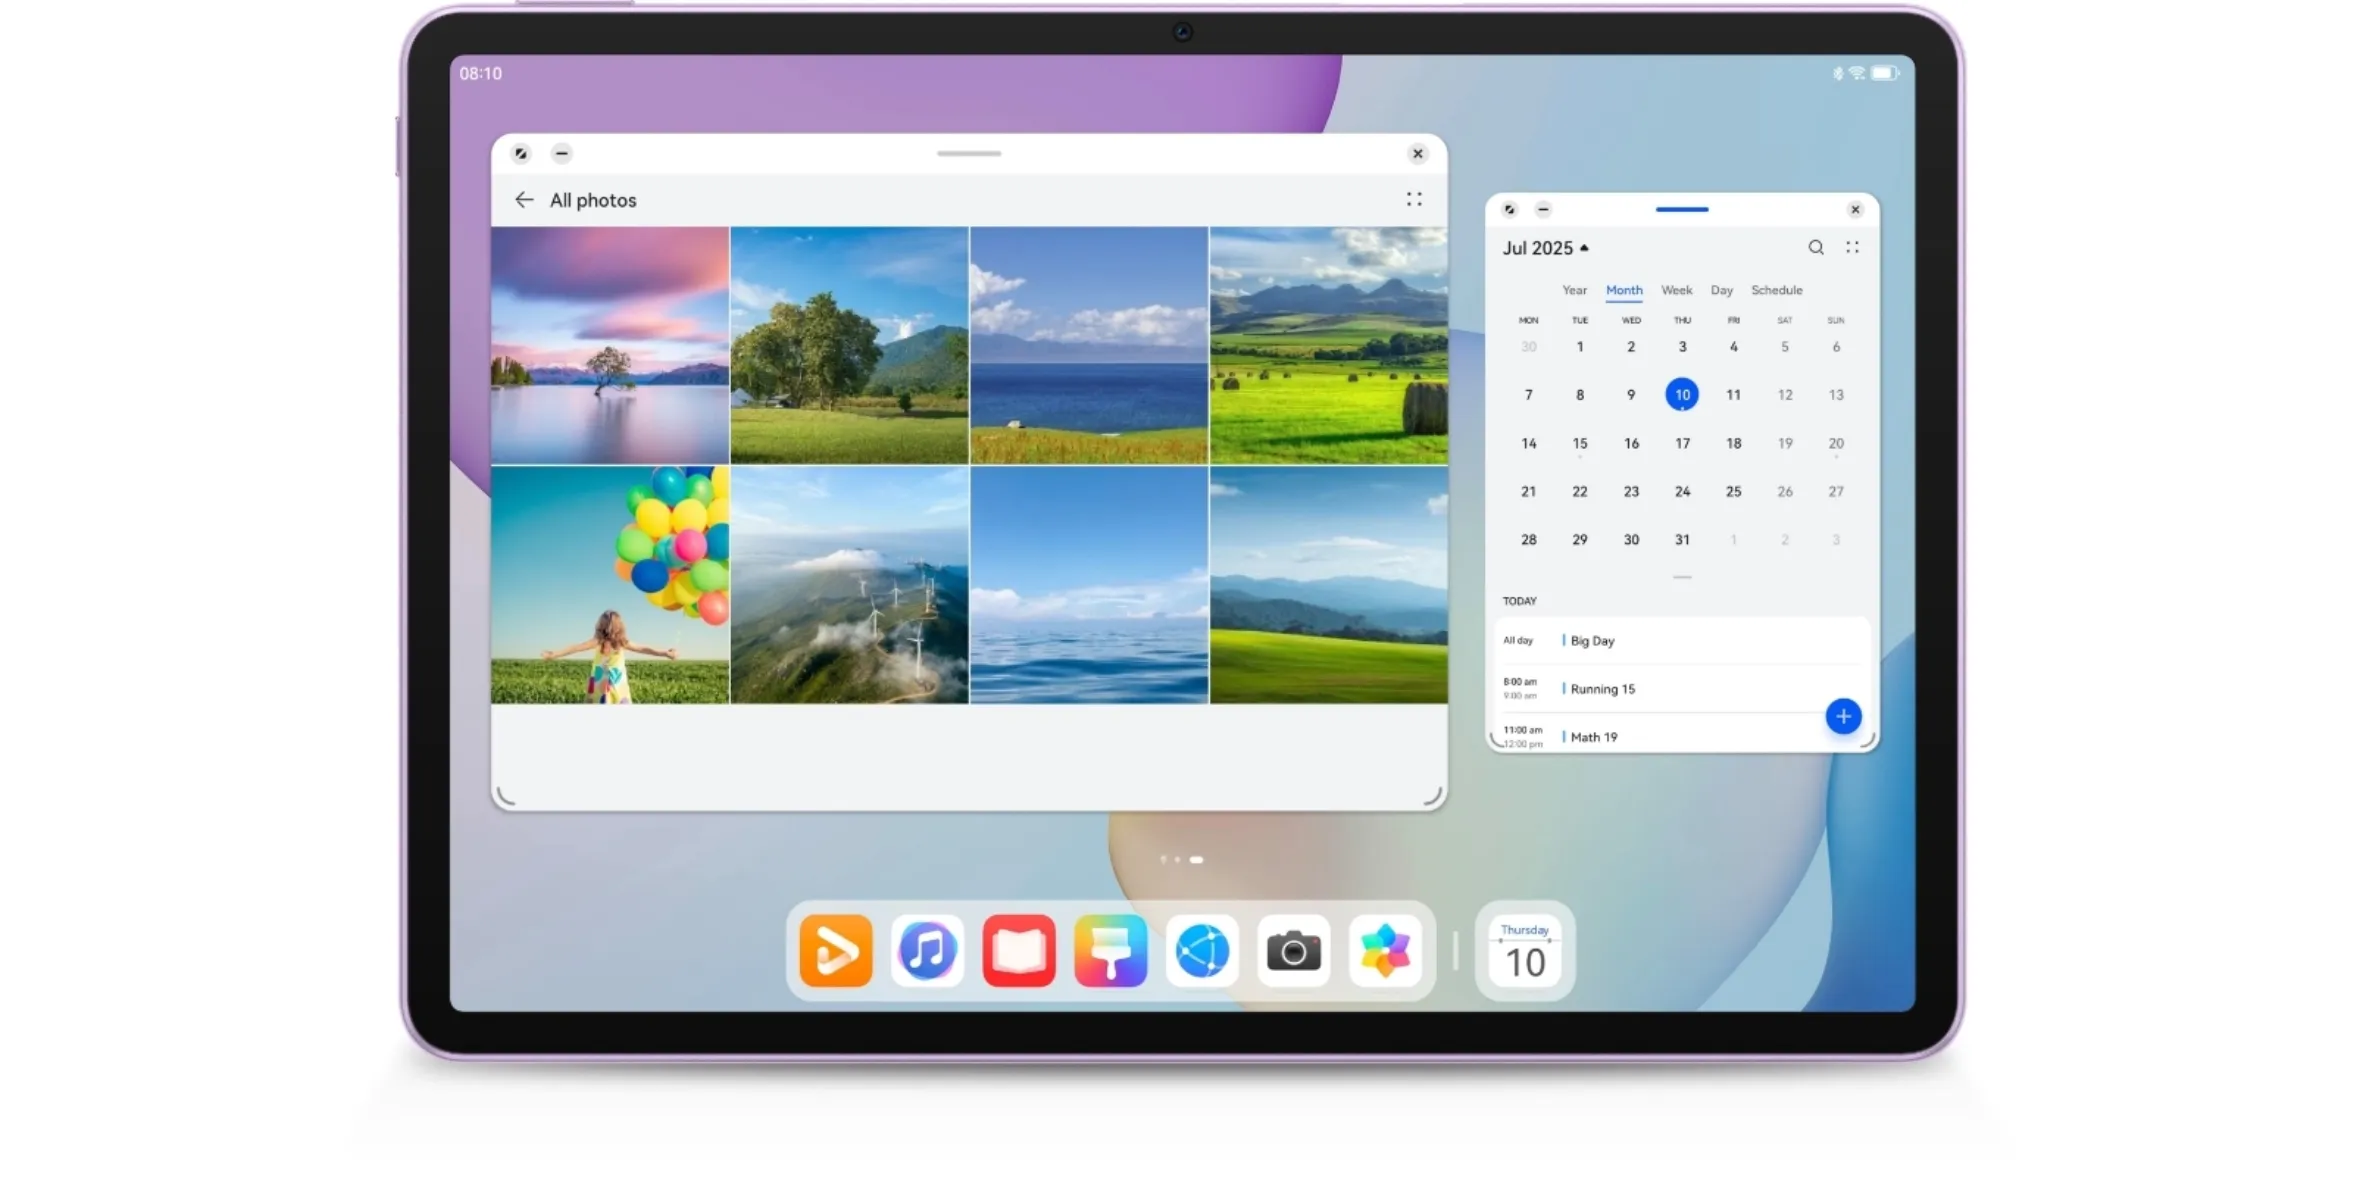Open the Thursday 10 calendar dock widget

pos(1524,951)
